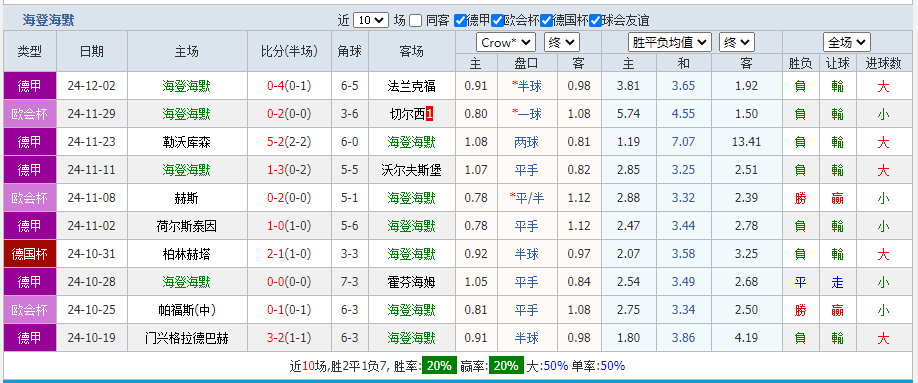Open the 胜平负均值 dropdown

coord(670,42)
